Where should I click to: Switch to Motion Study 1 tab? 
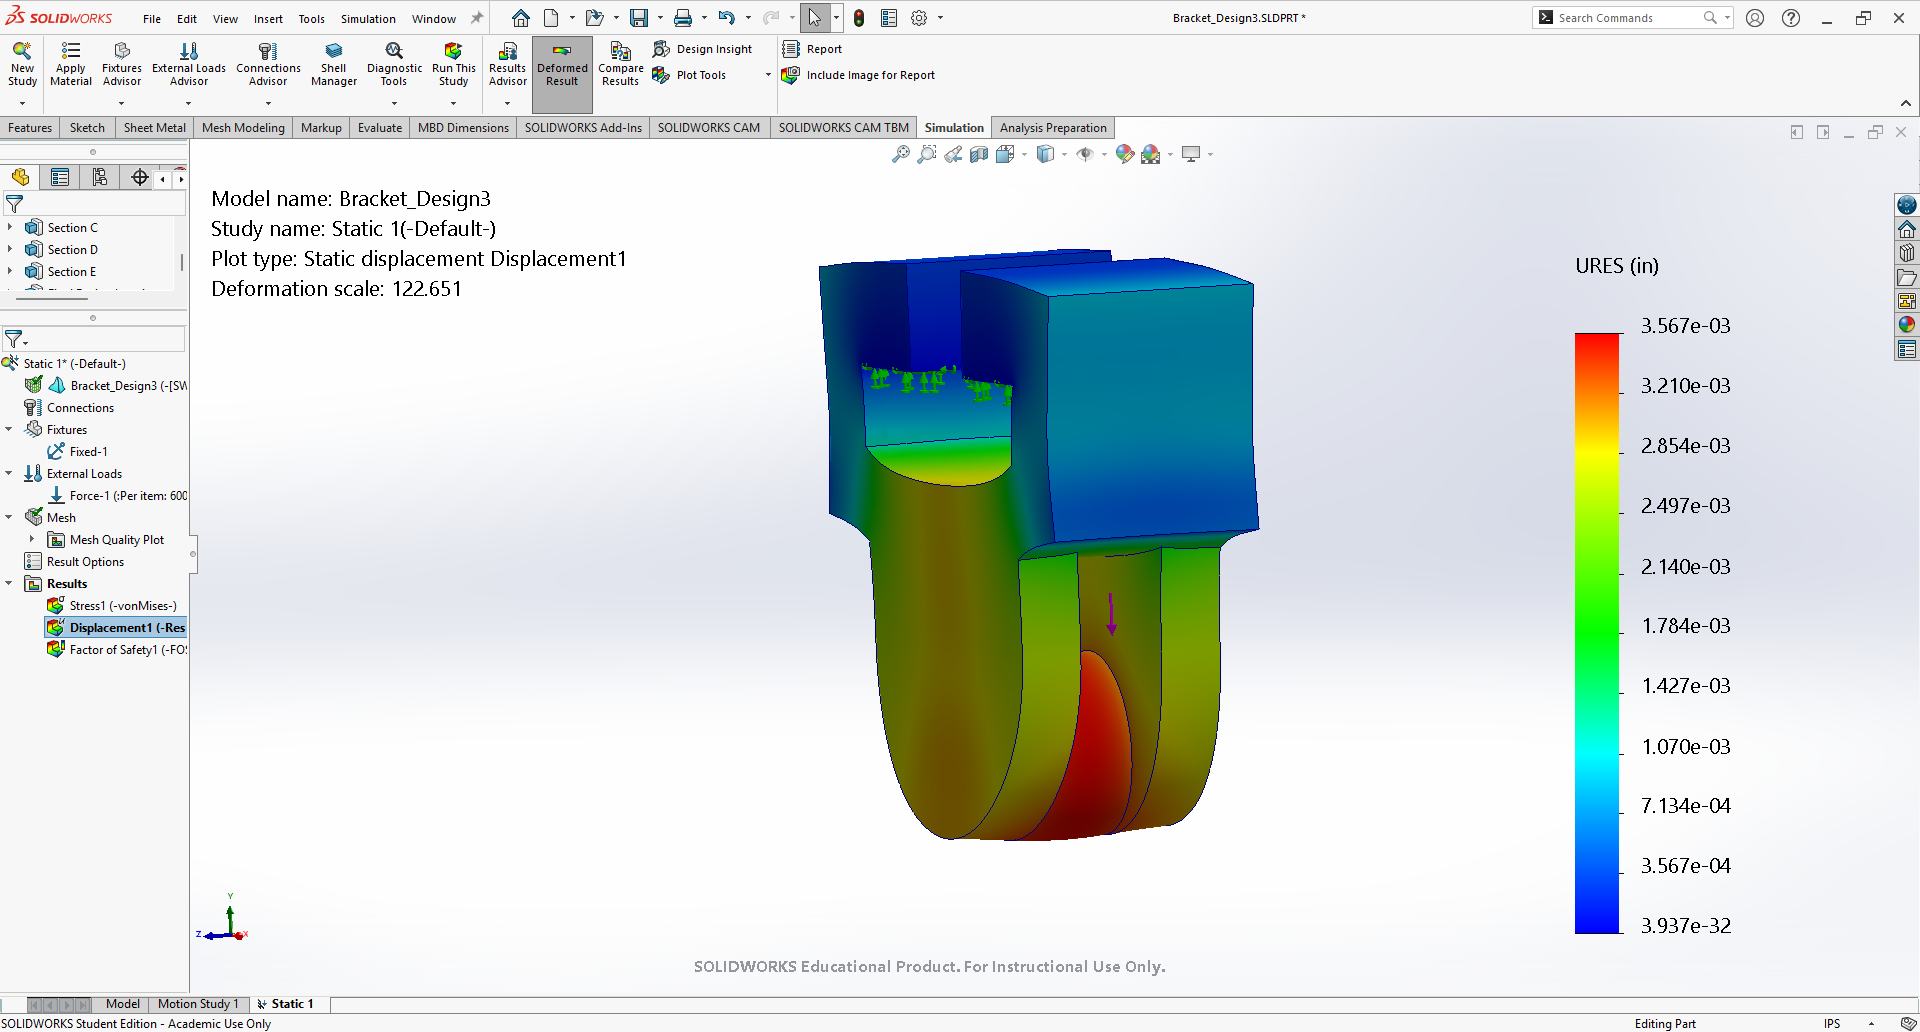[198, 1004]
